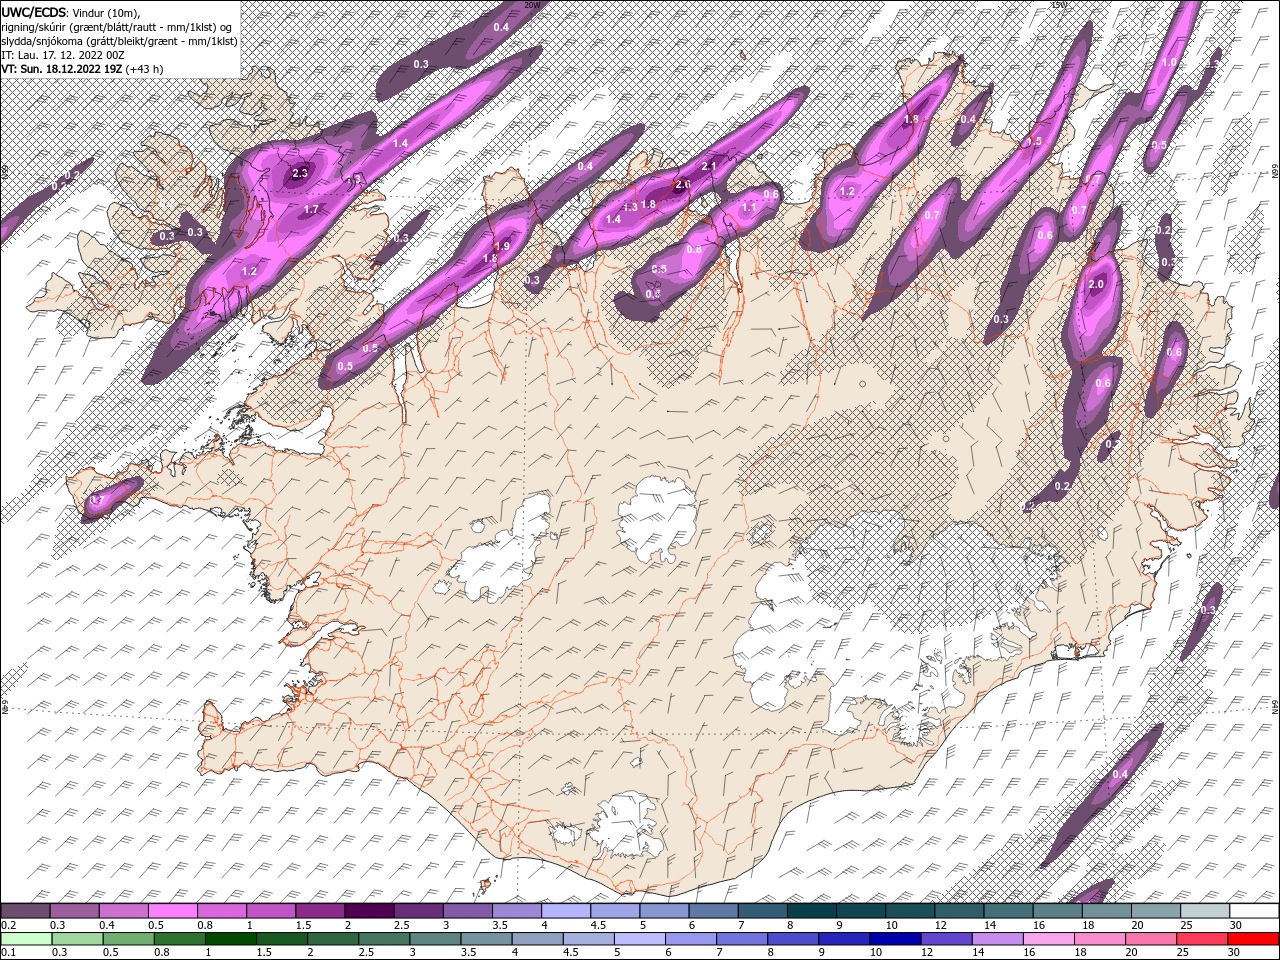The height and width of the screenshot is (960, 1280).
Task: Pick the darkest green 1 swatch, lower legend
Action: [x=230, y=938]
